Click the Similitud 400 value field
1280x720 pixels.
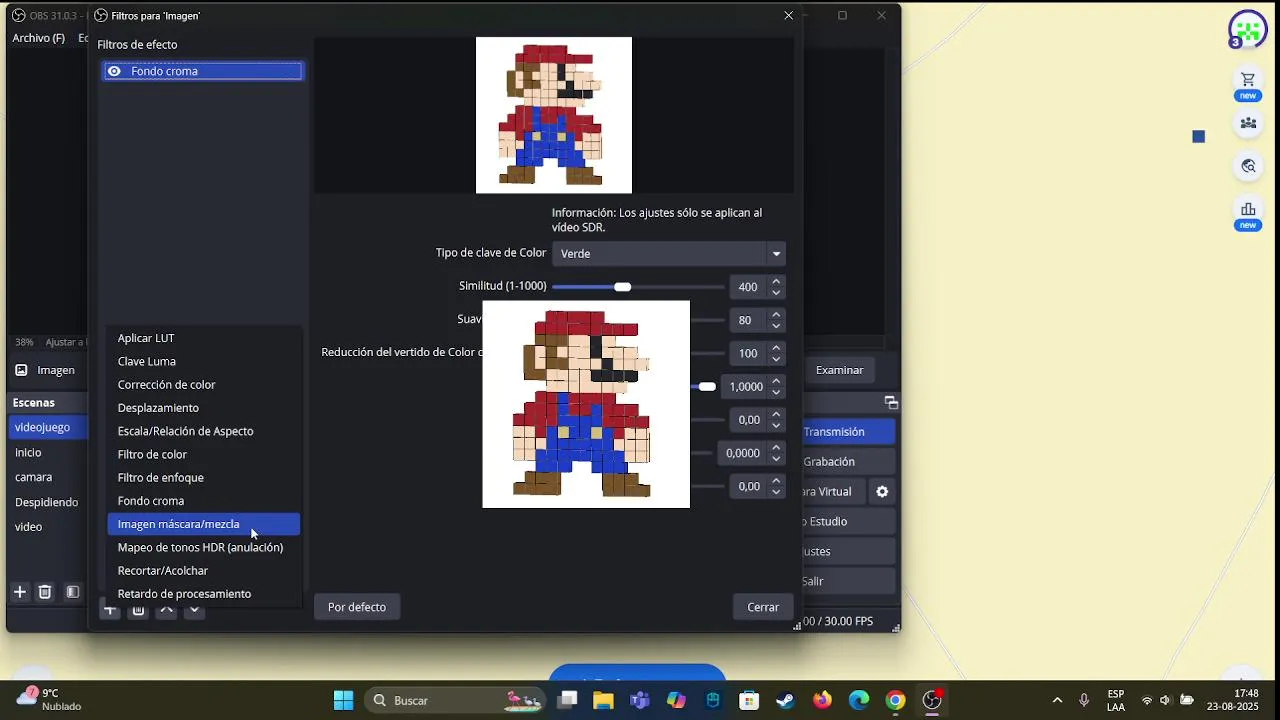pyautogui.click(x=749, y=287)
